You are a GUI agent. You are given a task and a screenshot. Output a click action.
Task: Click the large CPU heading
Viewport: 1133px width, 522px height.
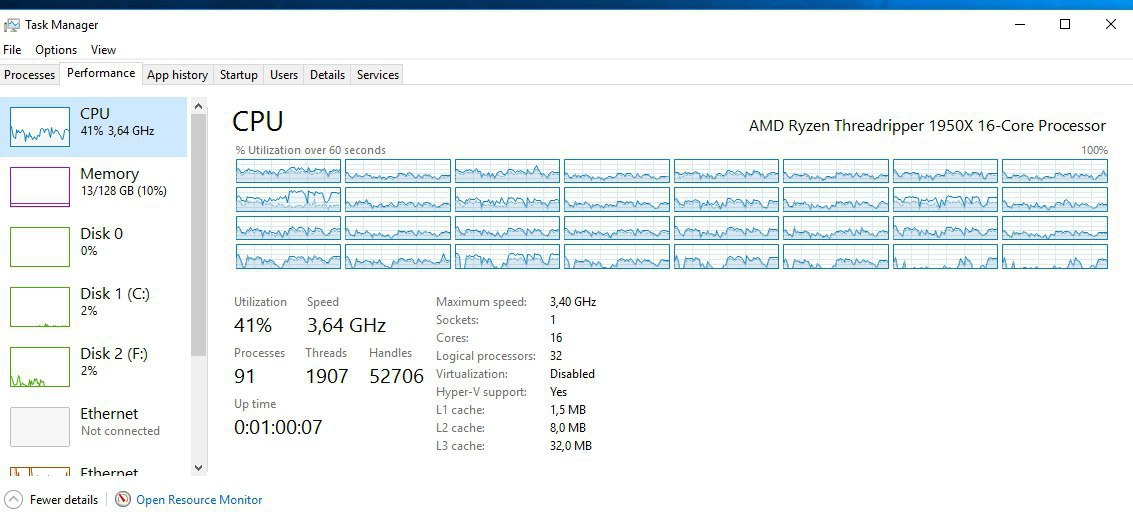pos(258,121)
